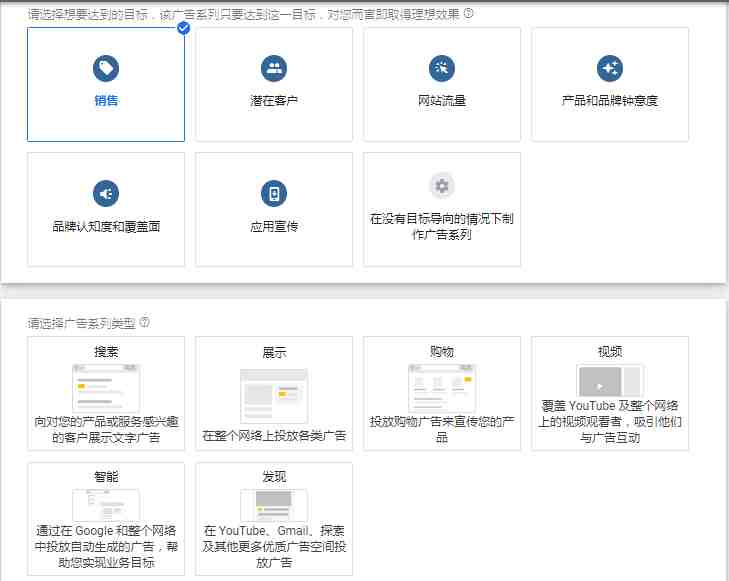Choose the 网站流量 goal label
This screenshot has height=581, width=729.
442,100
